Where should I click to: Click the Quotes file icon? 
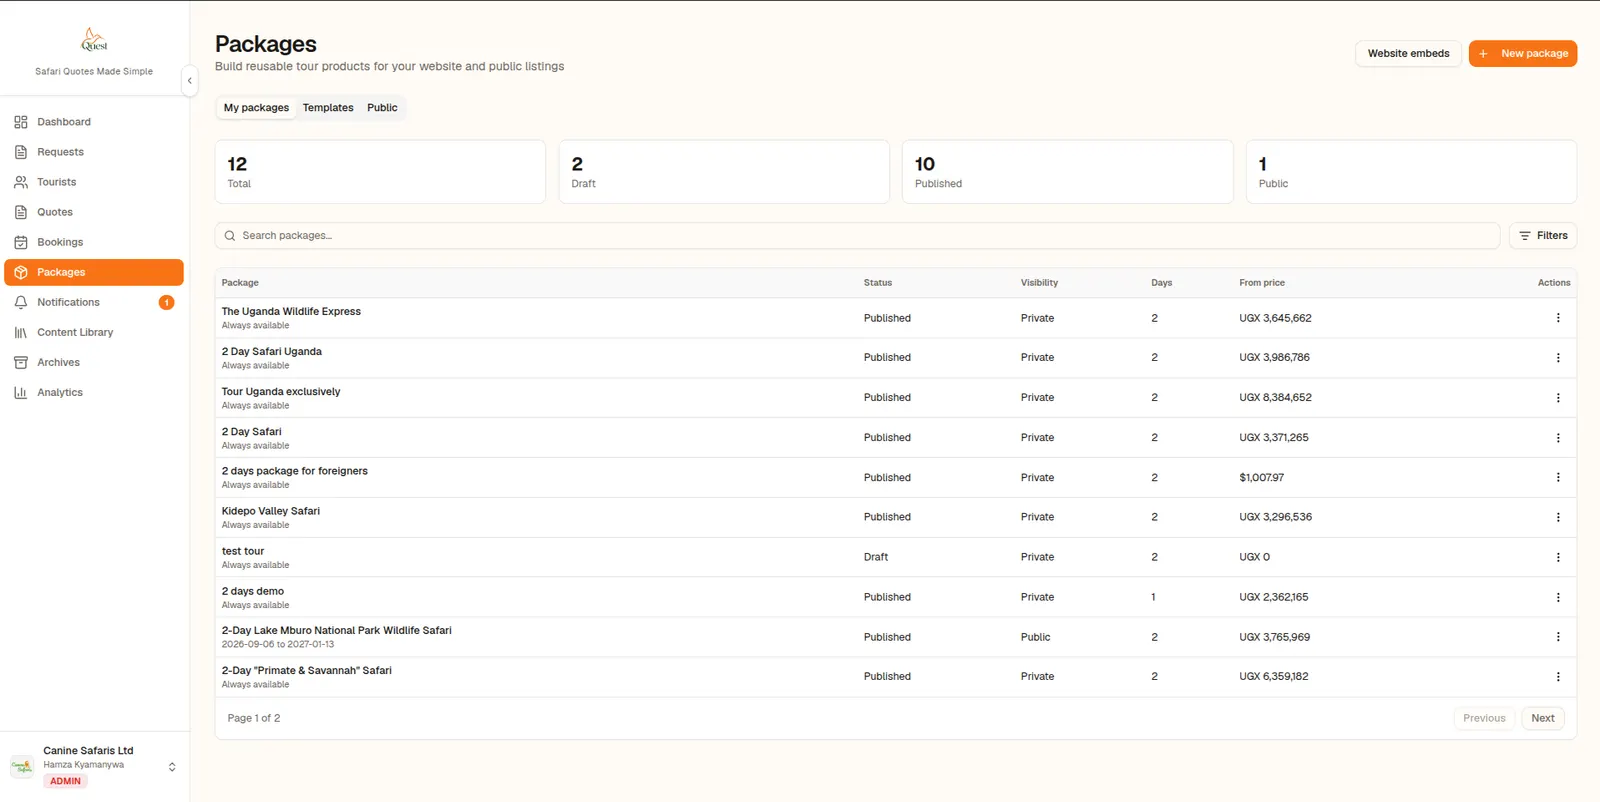coord(21,212)
